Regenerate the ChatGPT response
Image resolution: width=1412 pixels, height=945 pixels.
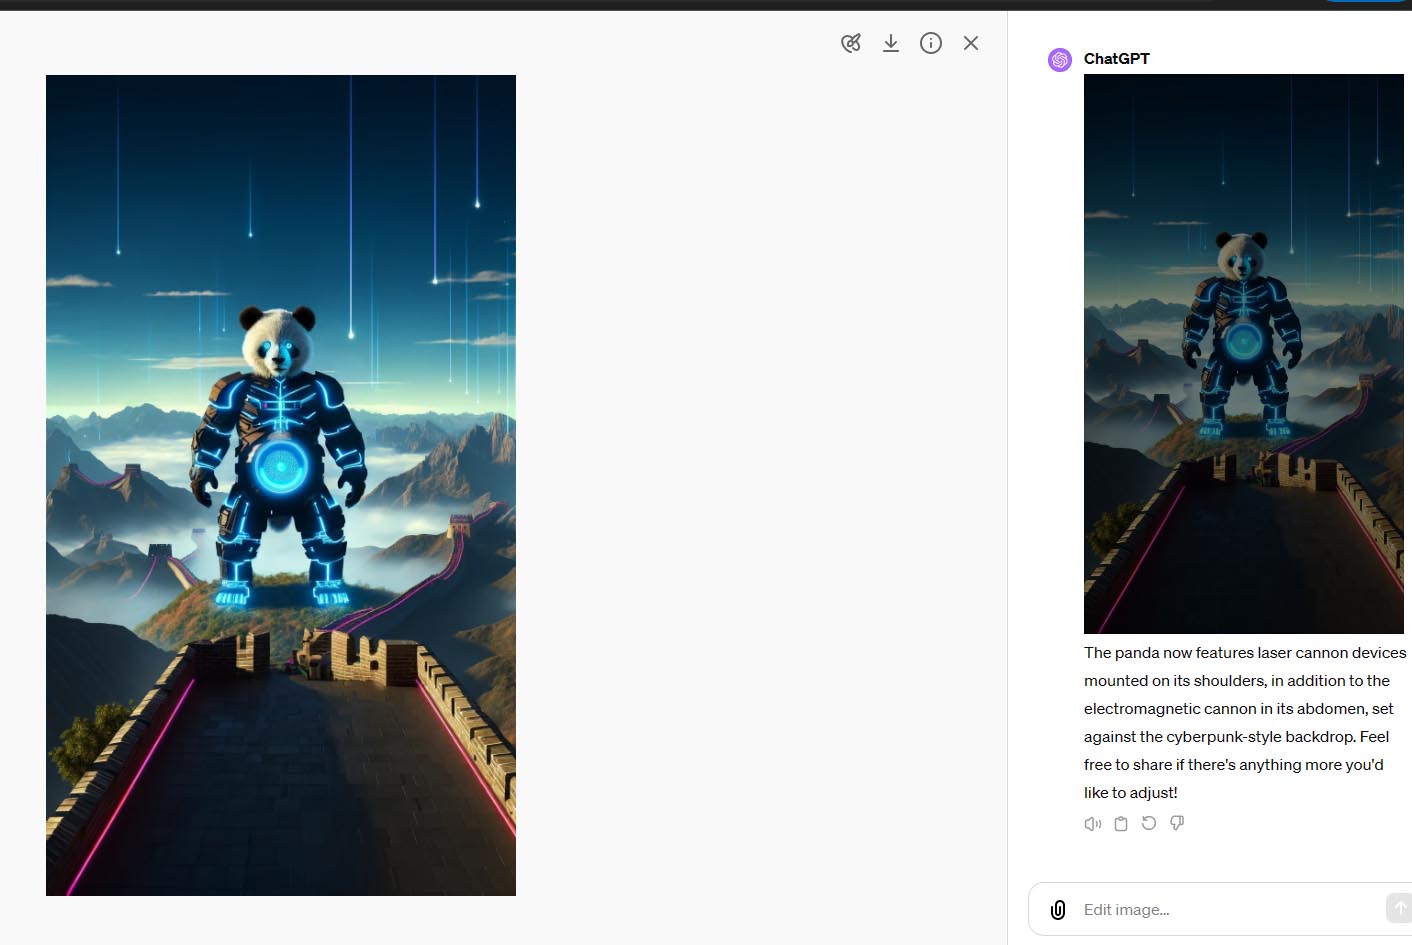click(x=1149, y=824)
